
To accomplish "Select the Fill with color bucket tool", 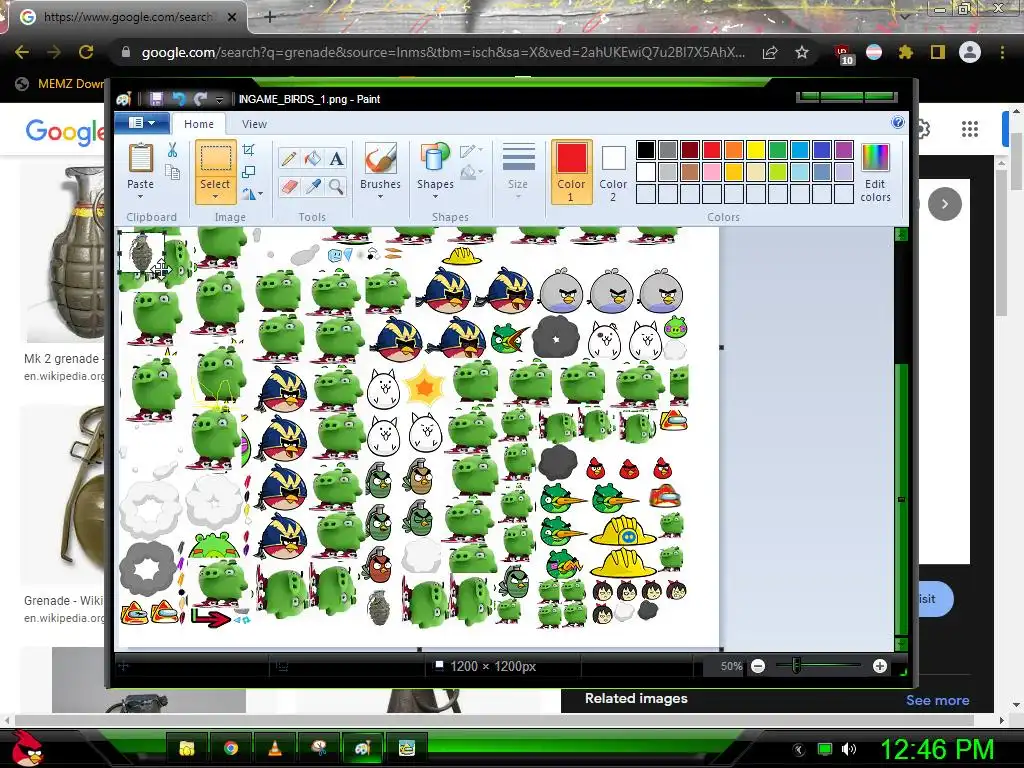I will [312, 158].
